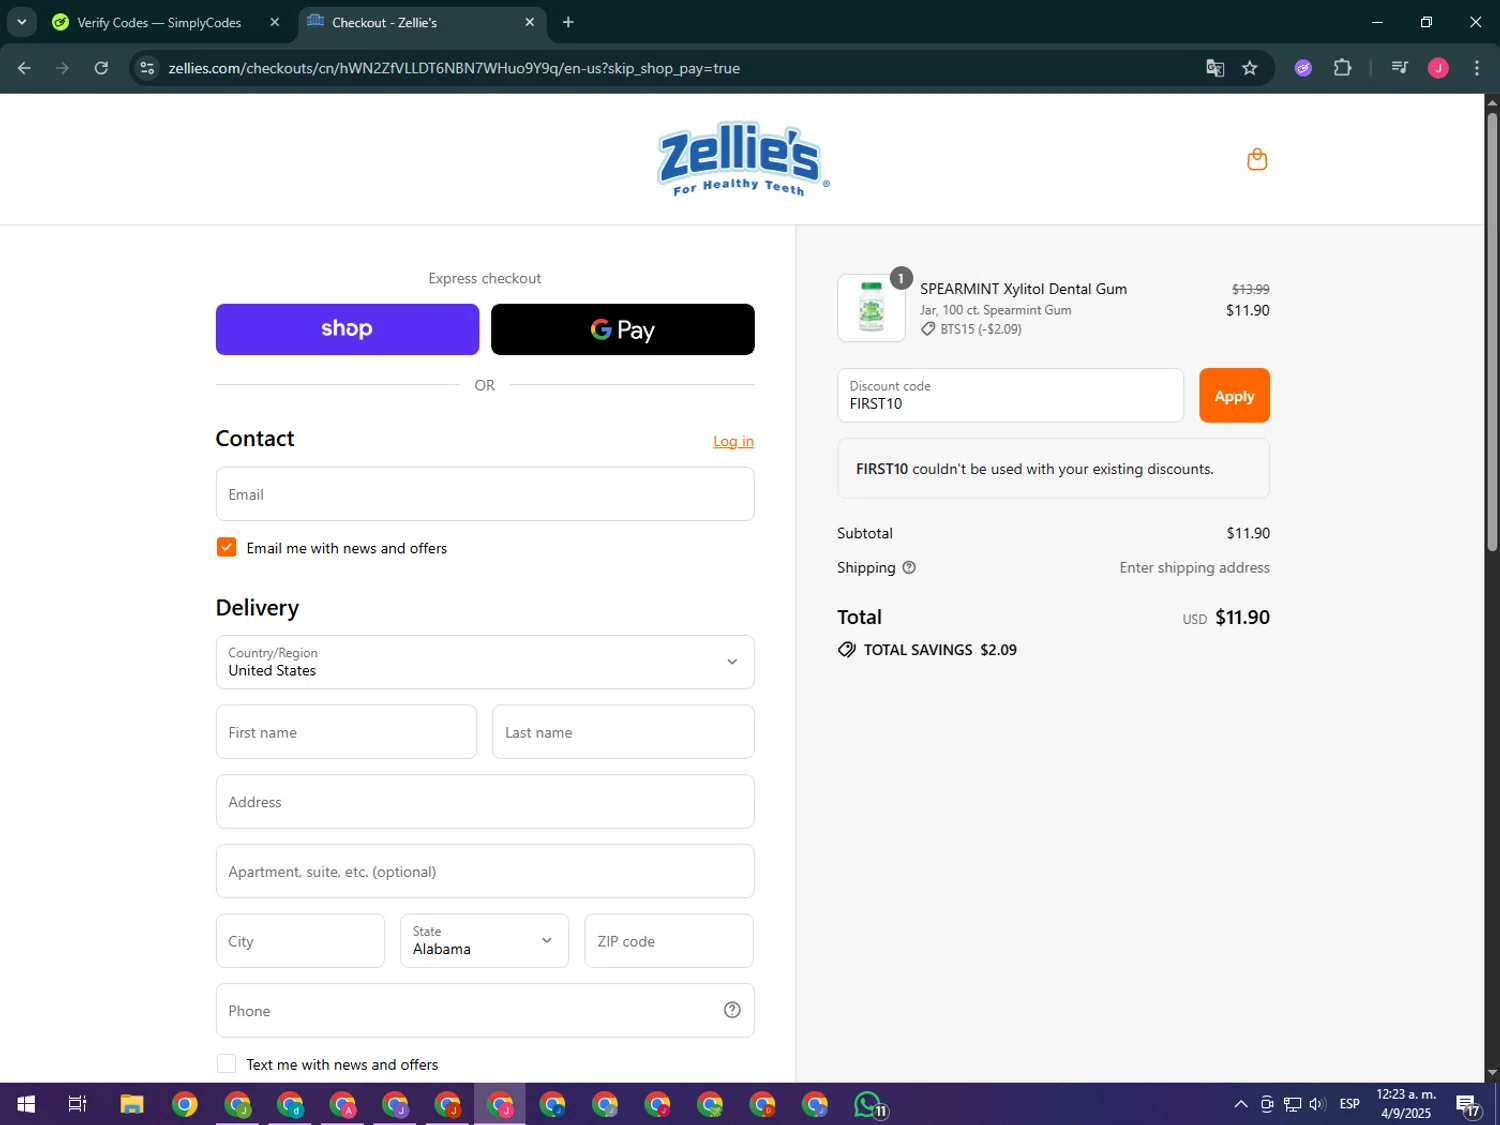Open WhatsApp from the taskbar

tap(869, 1104)
